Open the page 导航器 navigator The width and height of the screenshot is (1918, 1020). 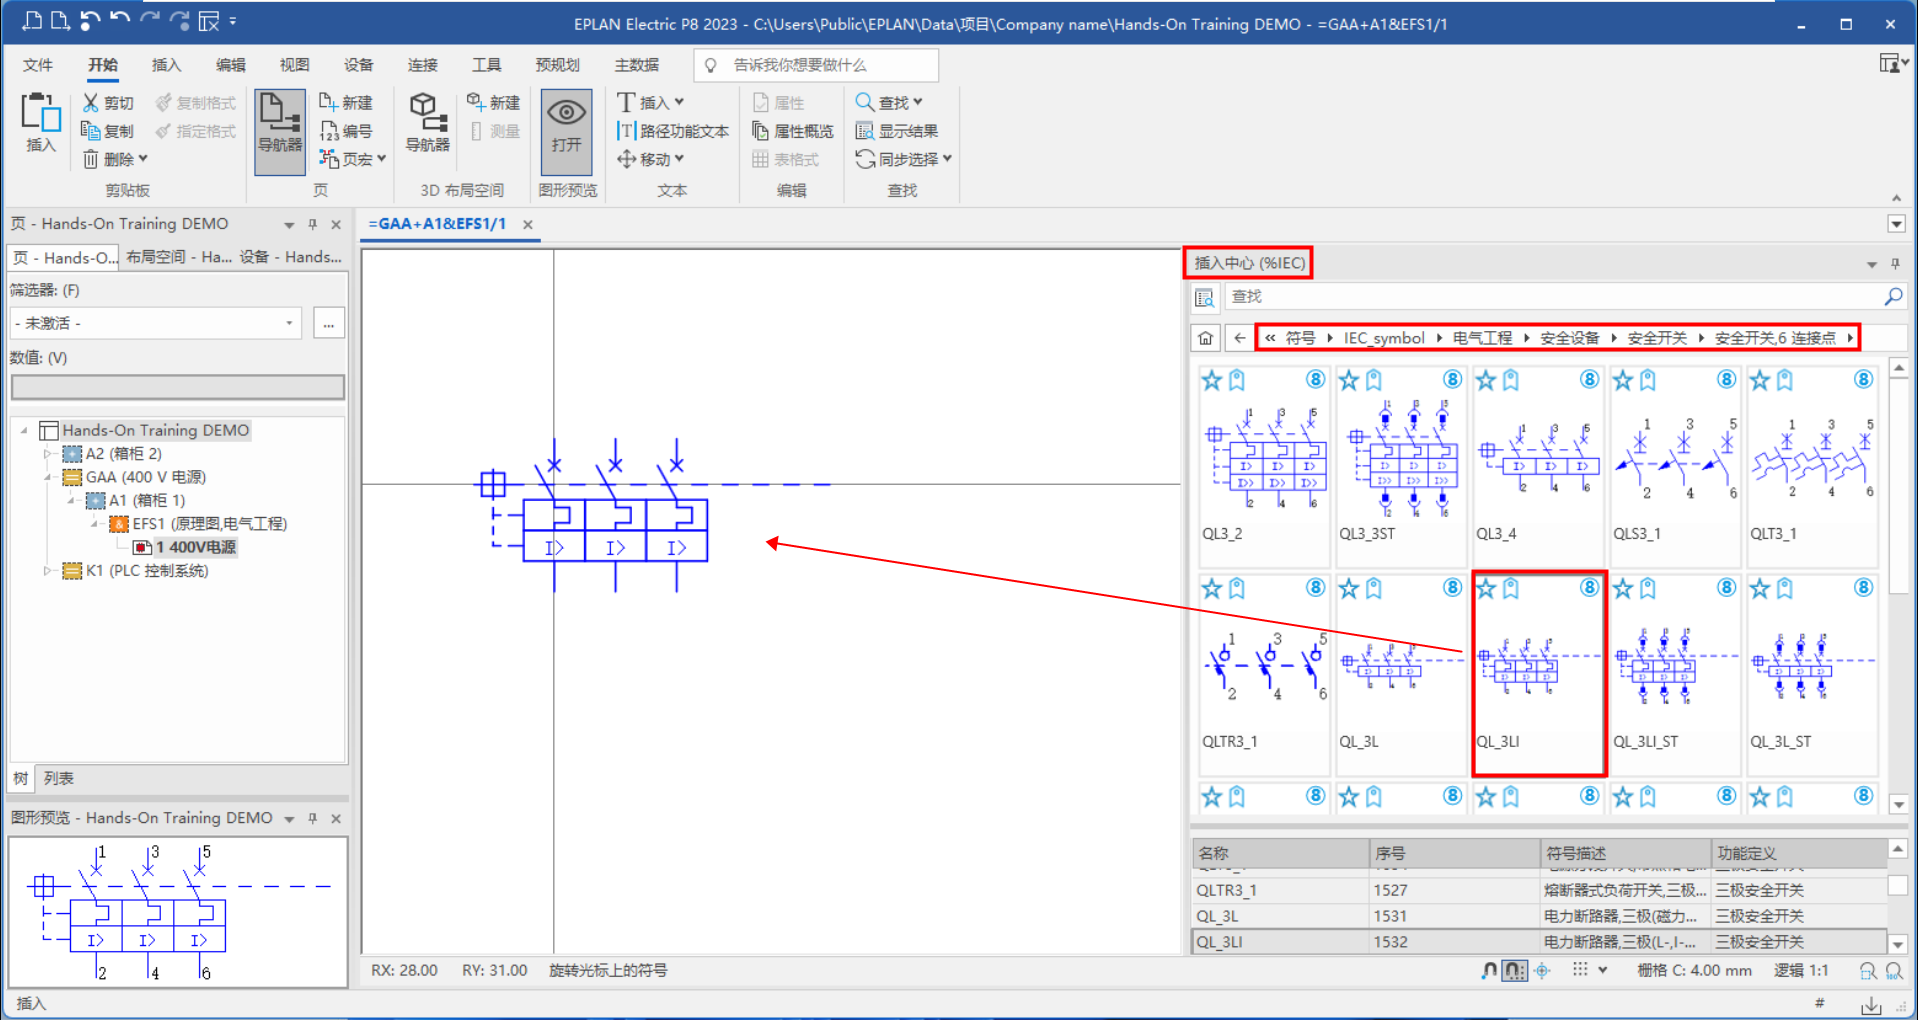pos(280,131)
